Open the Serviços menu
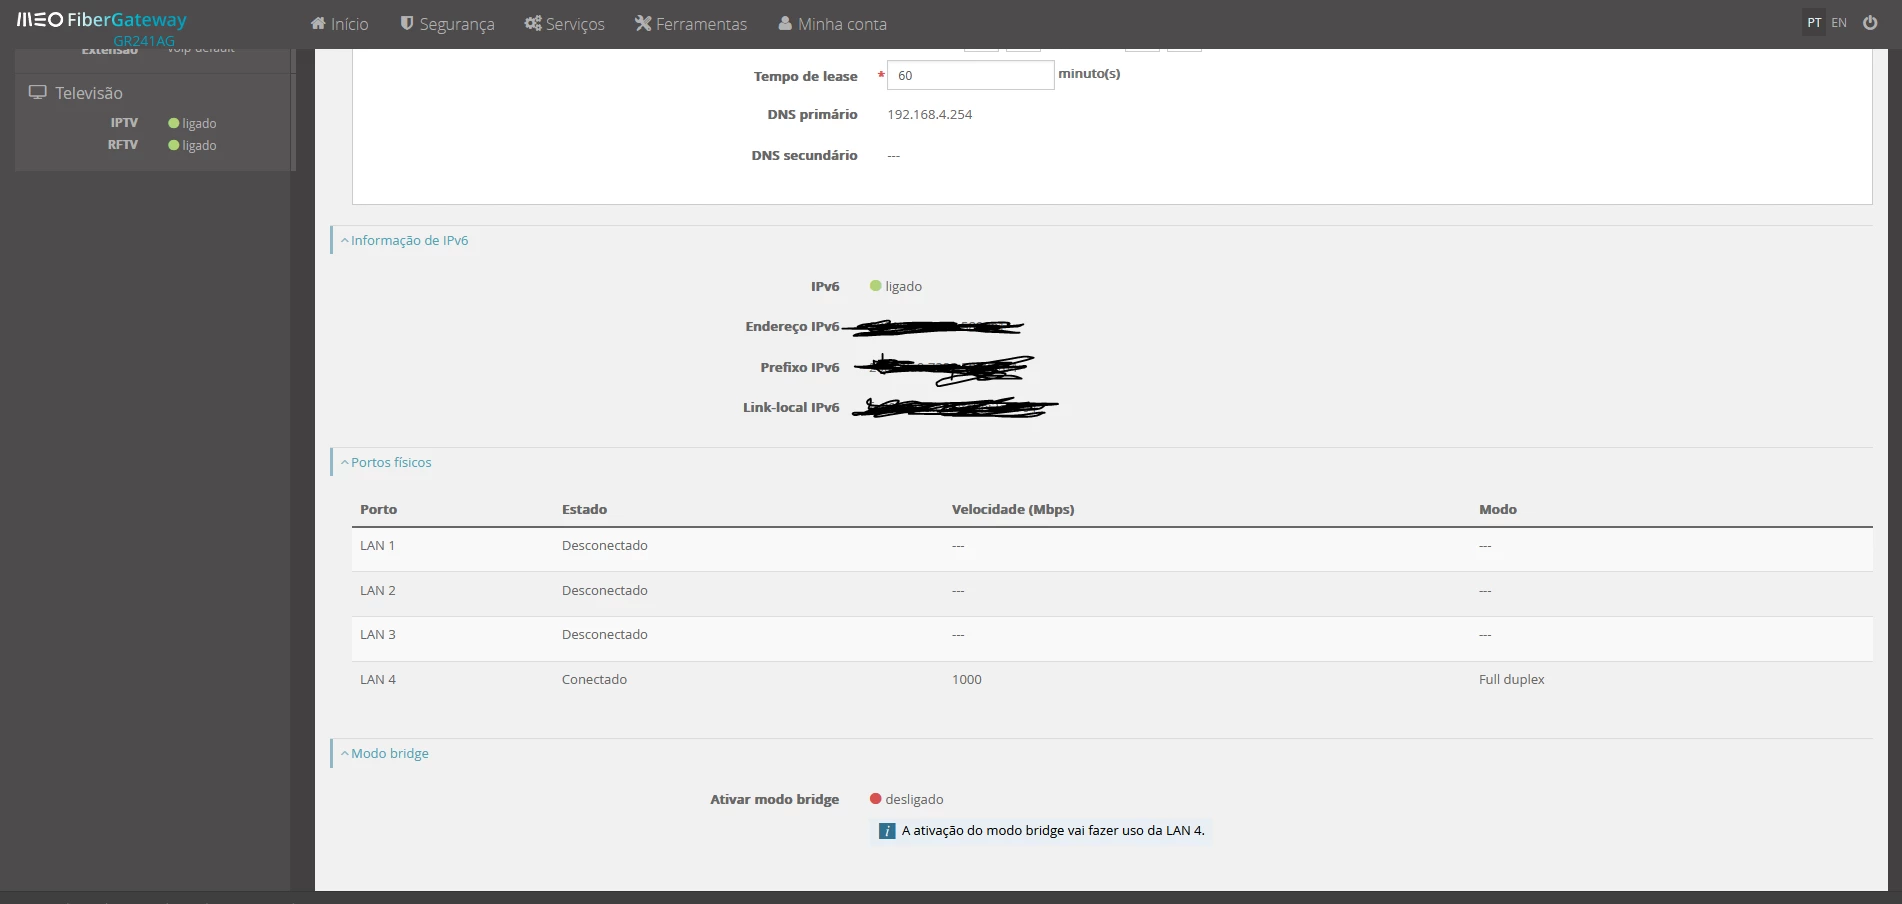This screenshot has width=1902, height=904. click(x=564, y=24)
